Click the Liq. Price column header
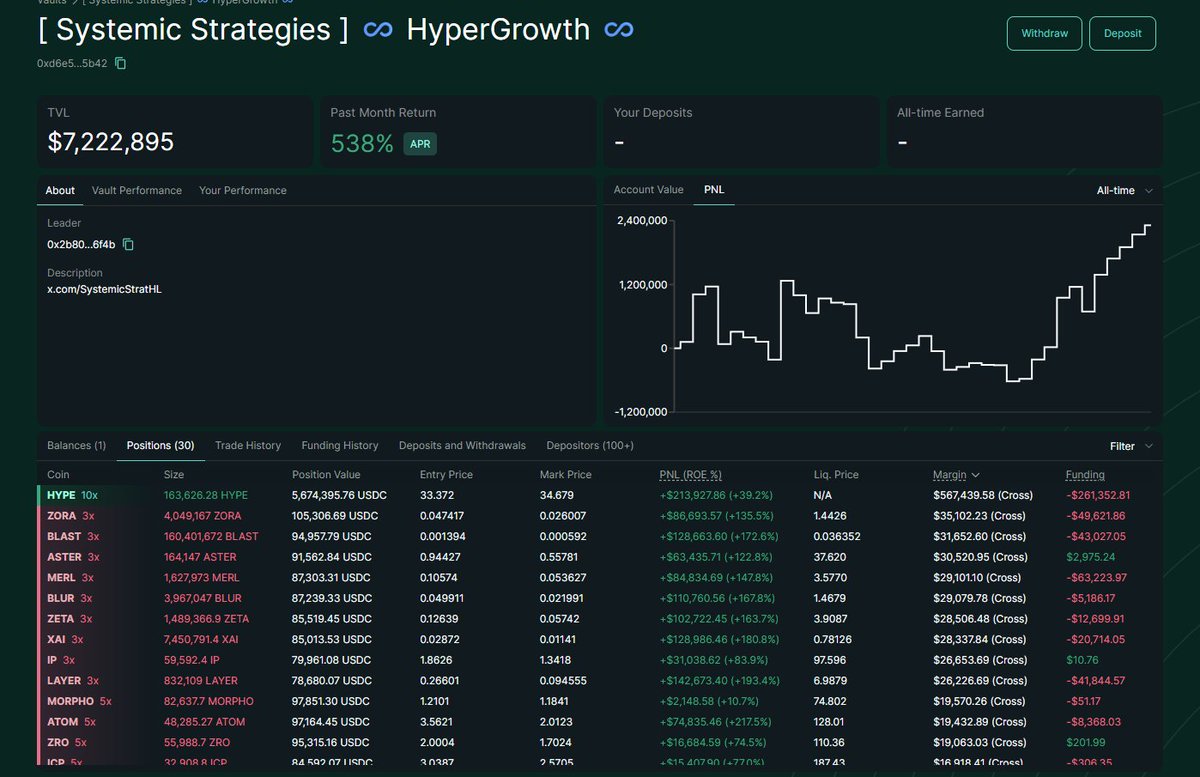This screenshot has height=777, width=1200. (x=836, y=475)
